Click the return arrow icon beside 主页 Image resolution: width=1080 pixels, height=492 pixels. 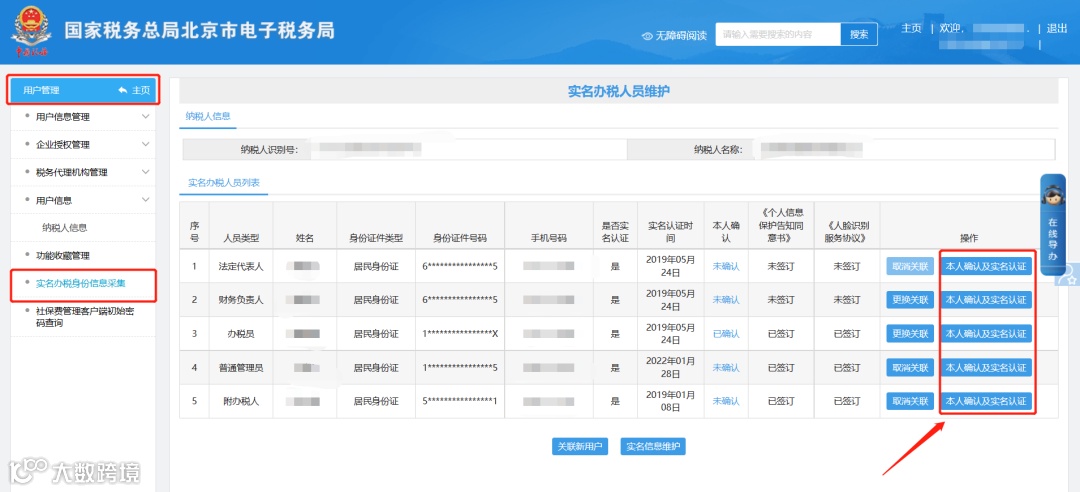tap(123, 90)
